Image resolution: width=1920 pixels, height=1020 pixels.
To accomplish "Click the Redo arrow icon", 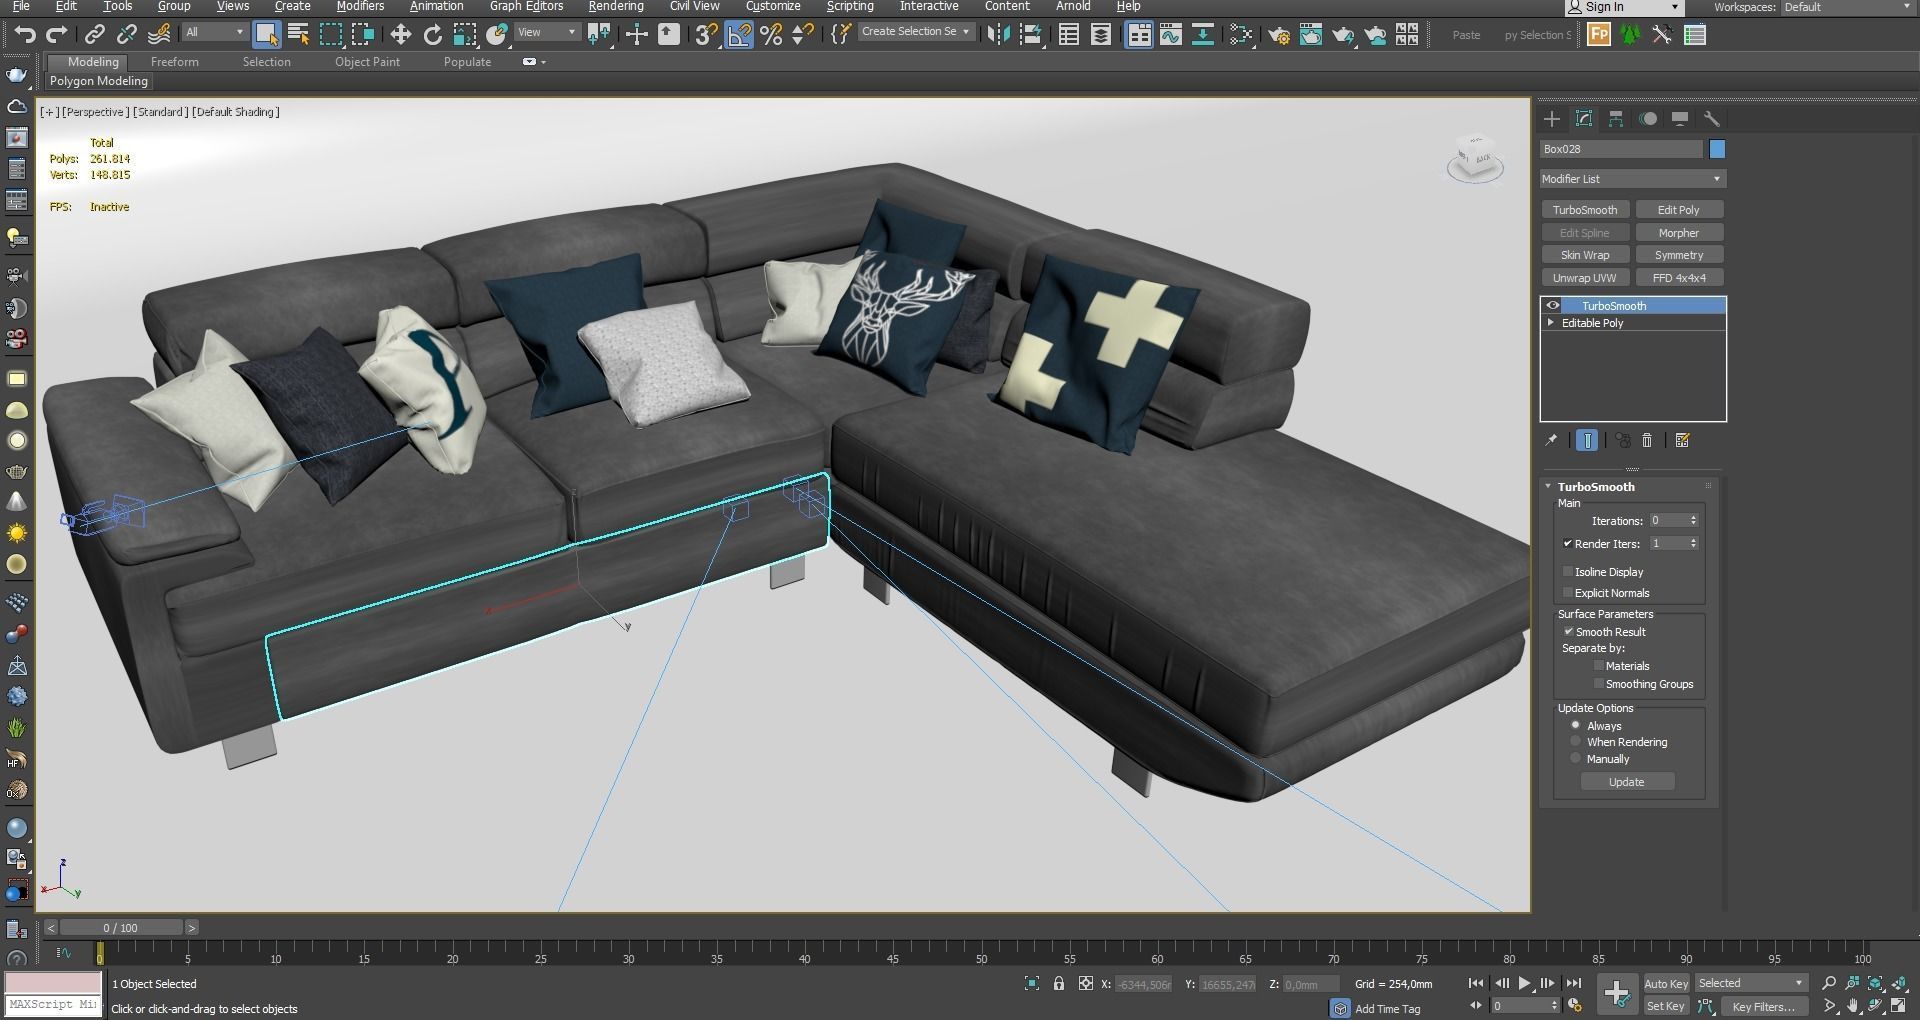I will 57,35.
